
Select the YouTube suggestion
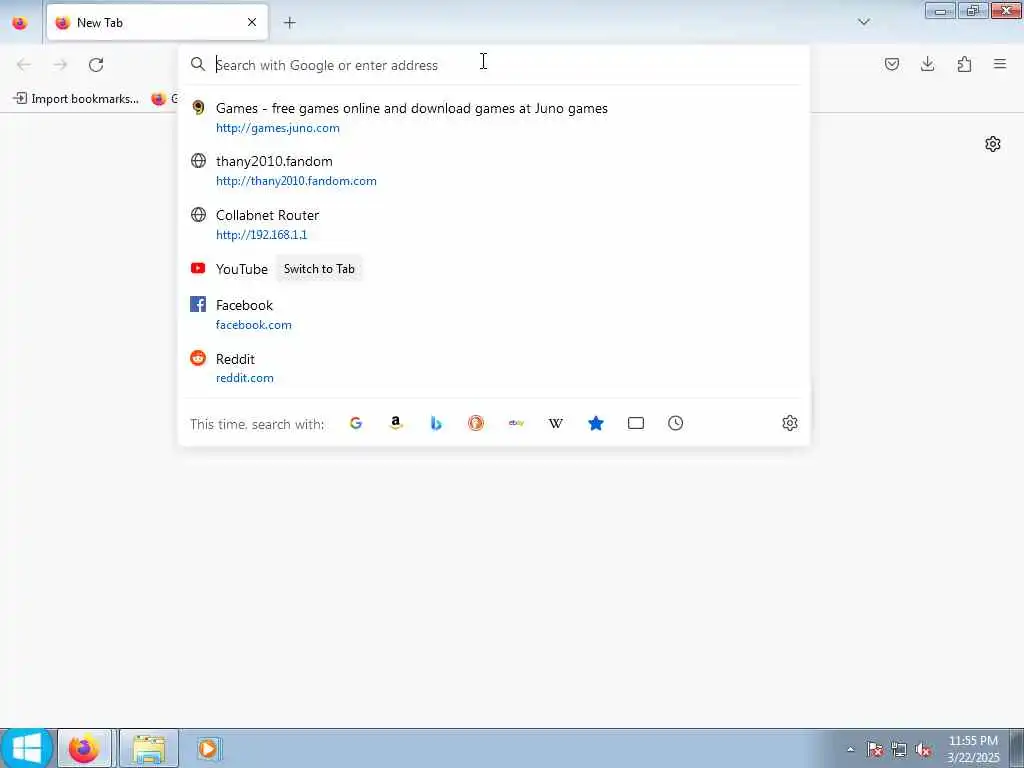(493, 268)
